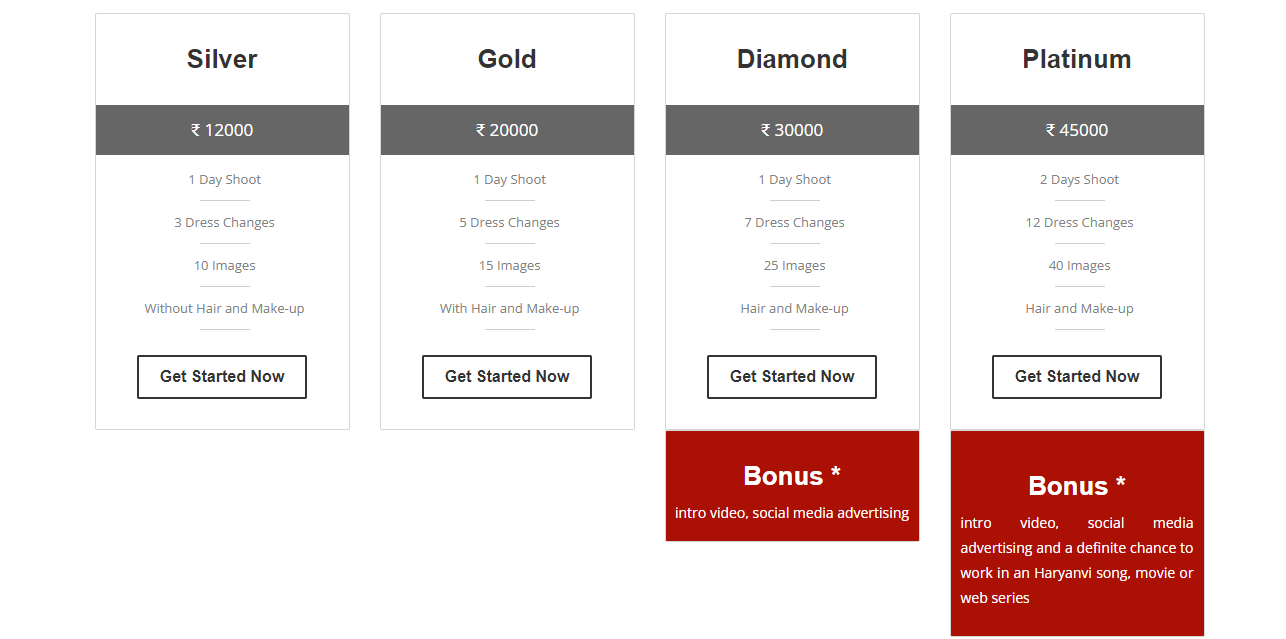Viewport: 1286px width, 639px height.
Task: Click 'Without Hair and Make-up' in Silver
Action: coord(224,308)
